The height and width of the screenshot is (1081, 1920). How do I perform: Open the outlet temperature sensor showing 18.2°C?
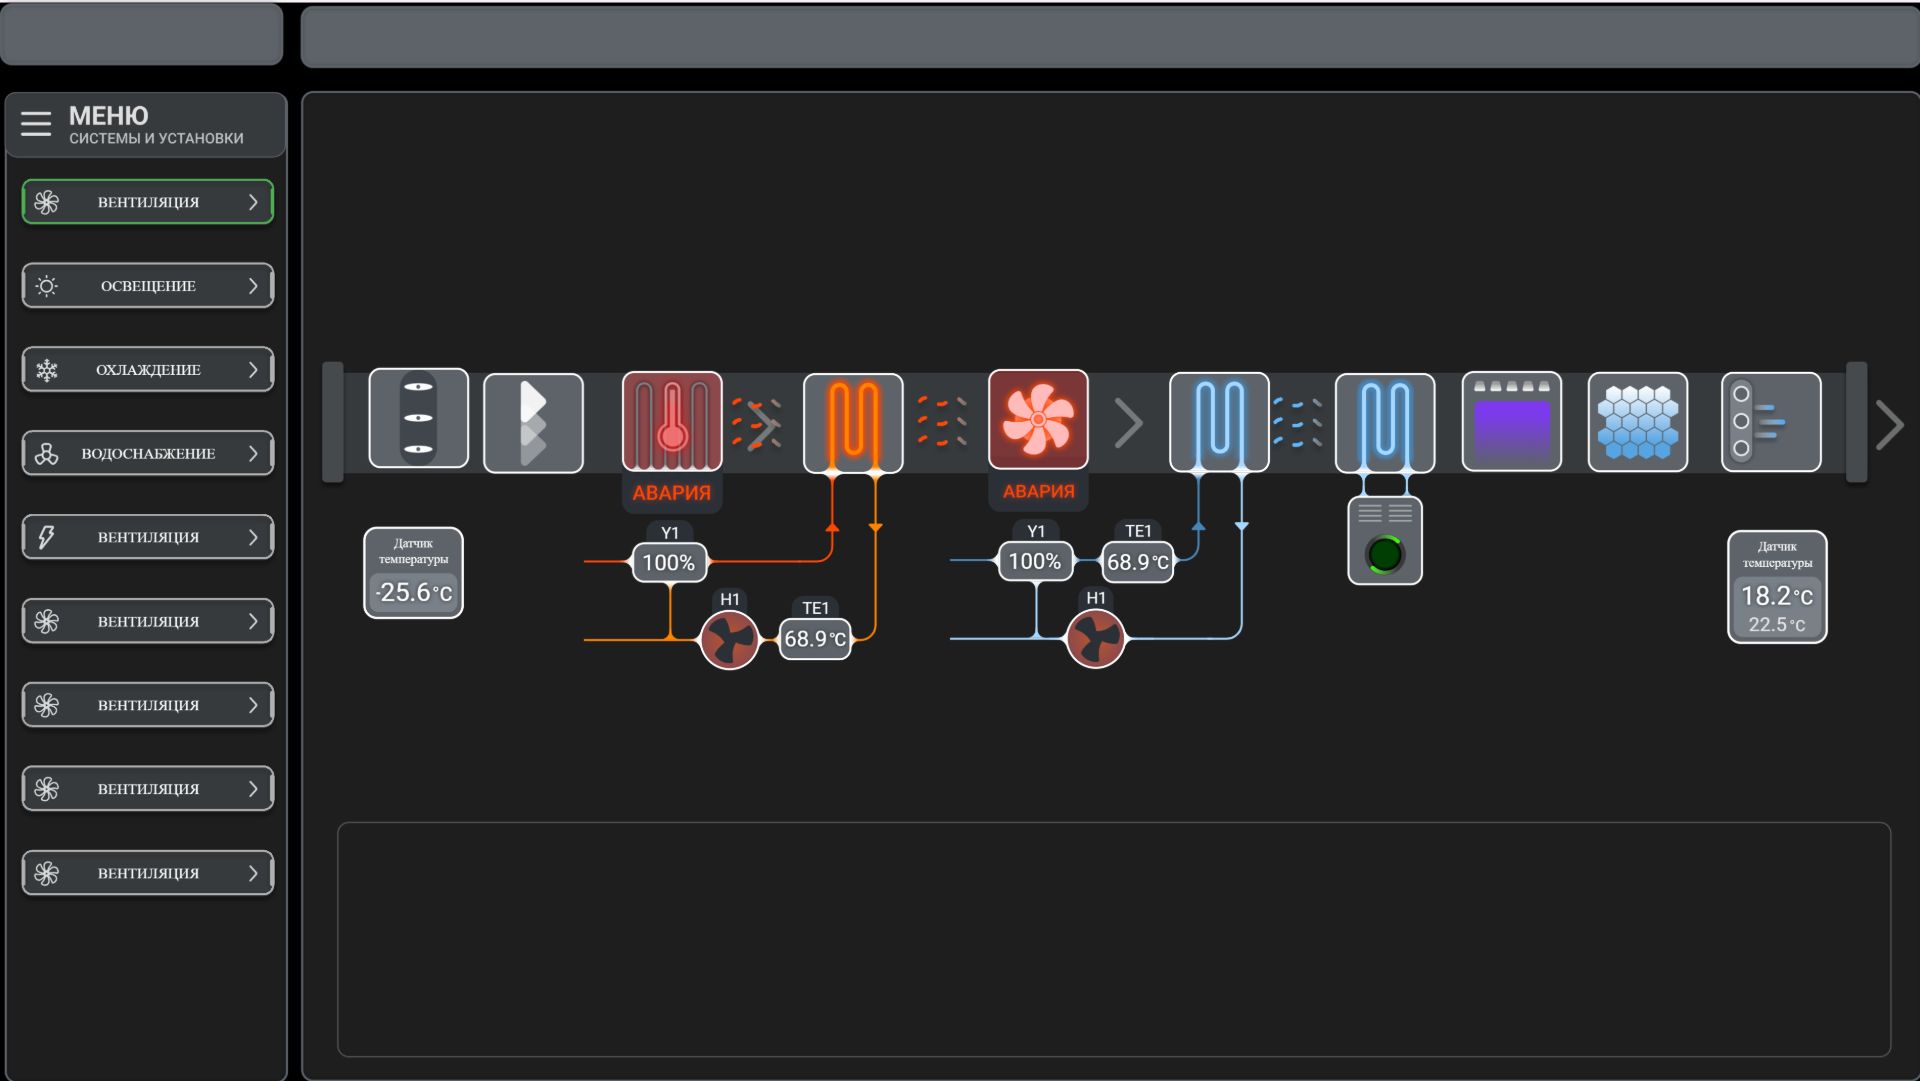point(1777,587)
